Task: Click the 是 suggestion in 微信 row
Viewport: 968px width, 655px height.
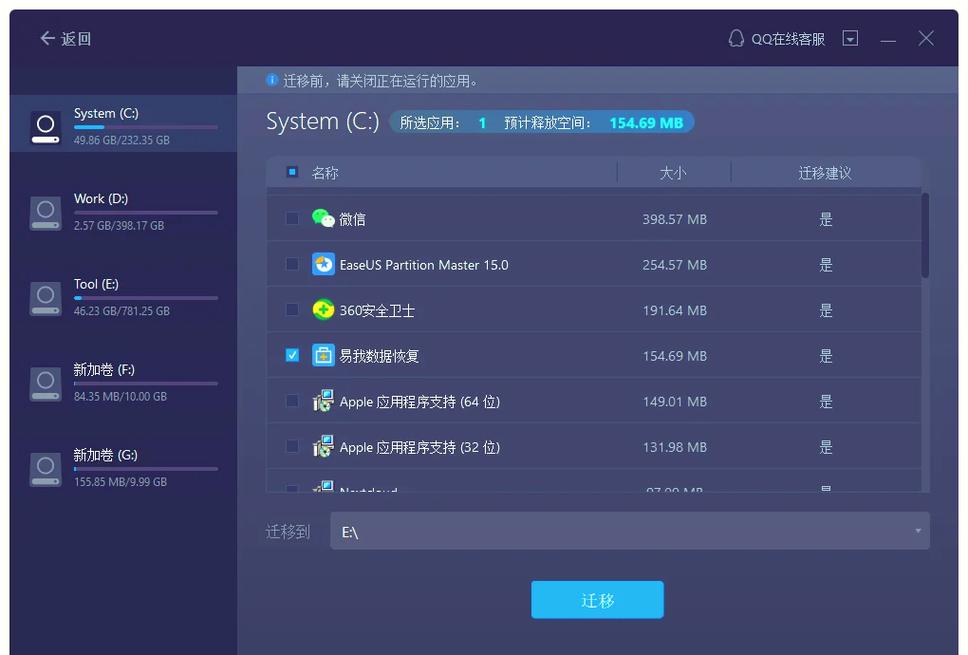Action: click(x=825, y=219)
